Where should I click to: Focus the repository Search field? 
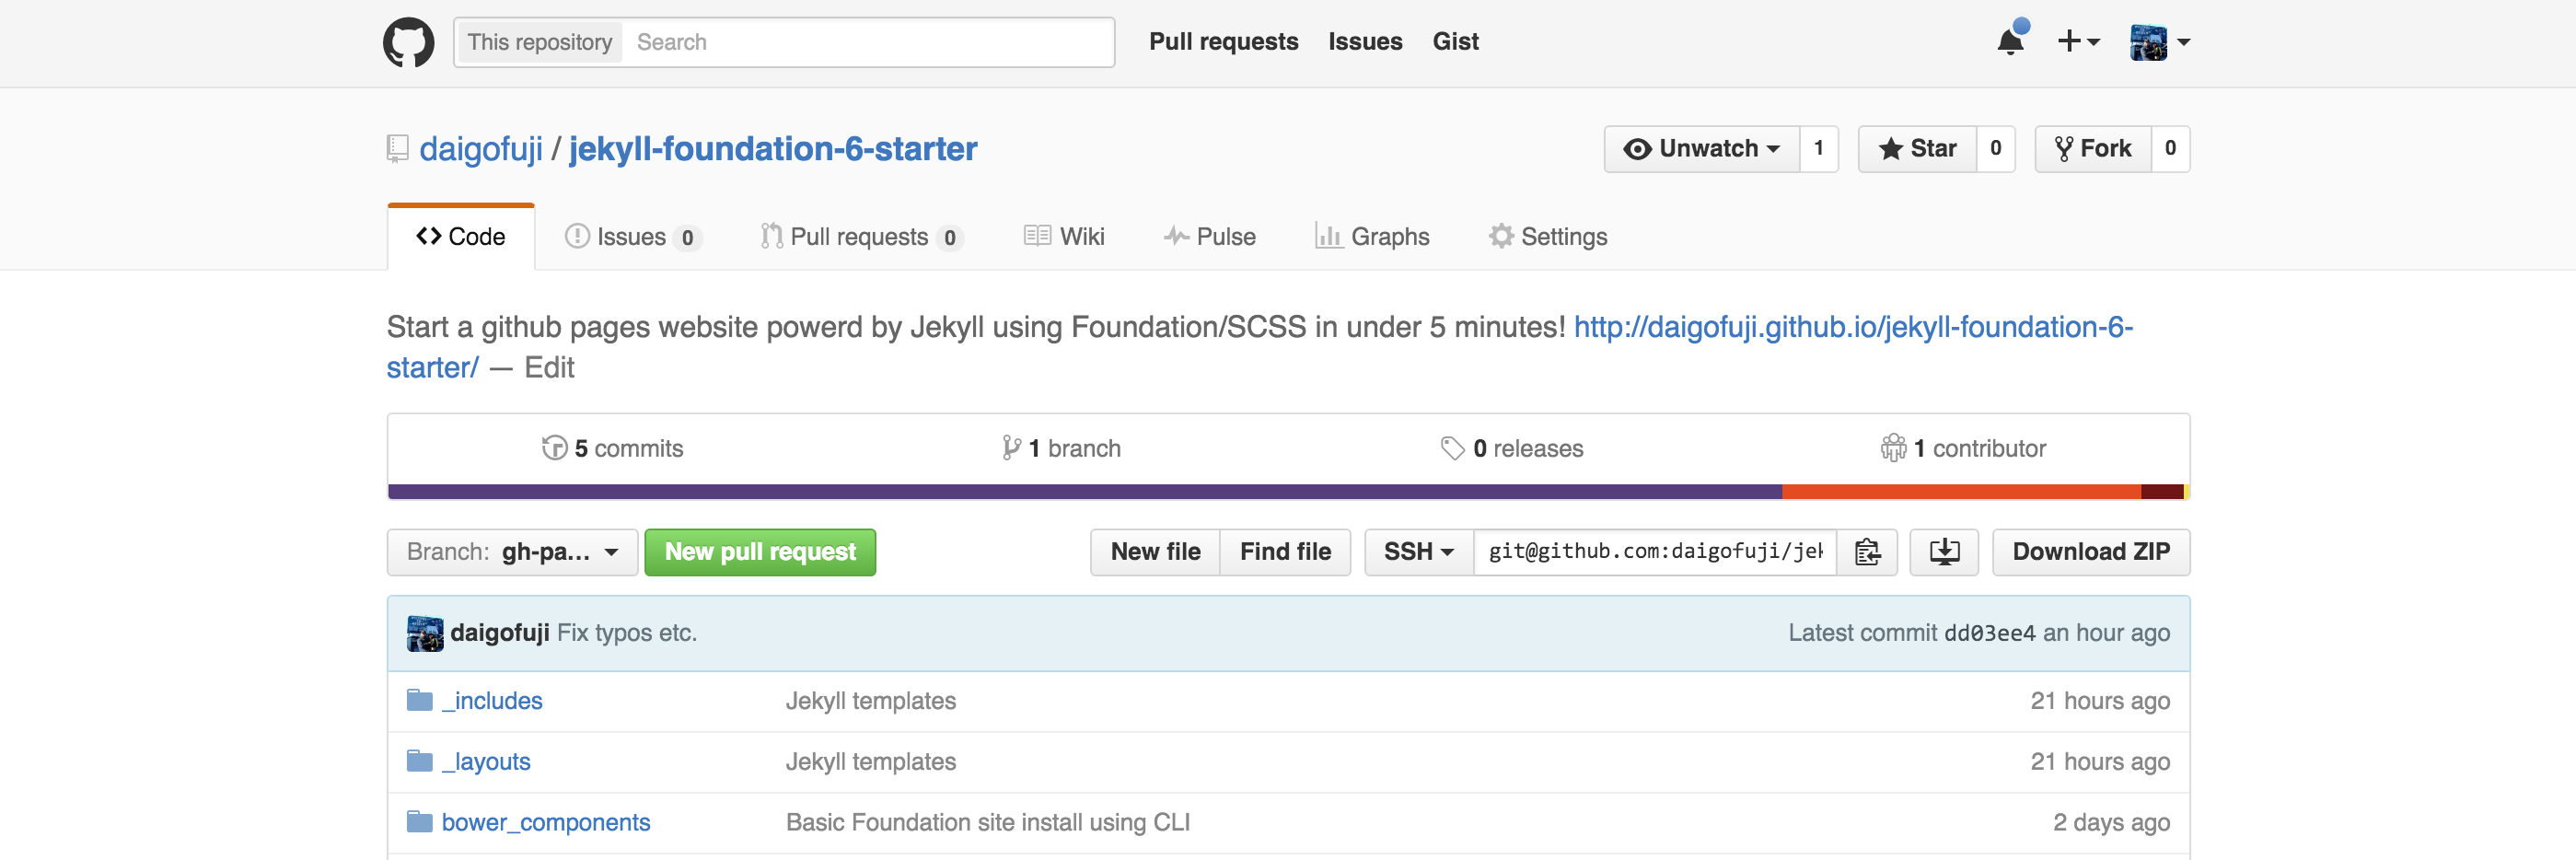(x=868, y=42)
